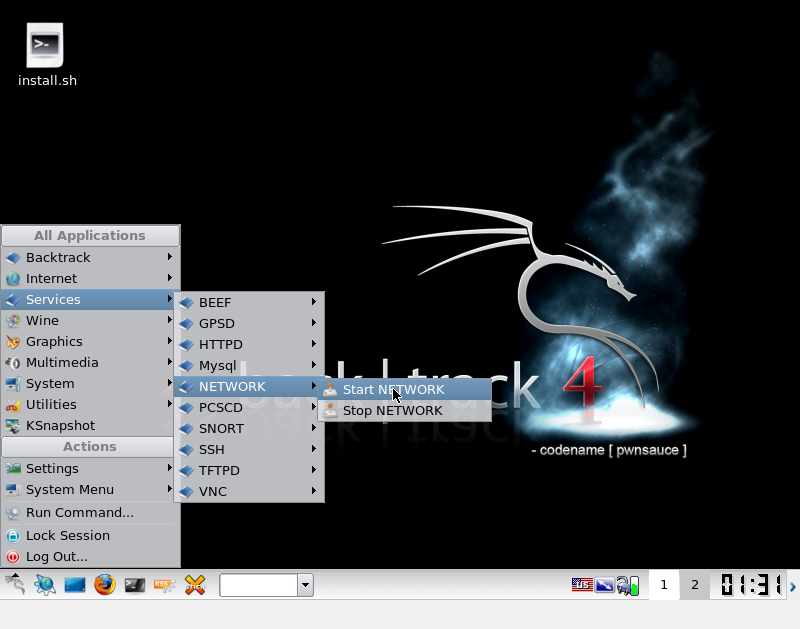Choose Stop NETWORK
Viewport: 800px width, 629px height.
point(405,410)
